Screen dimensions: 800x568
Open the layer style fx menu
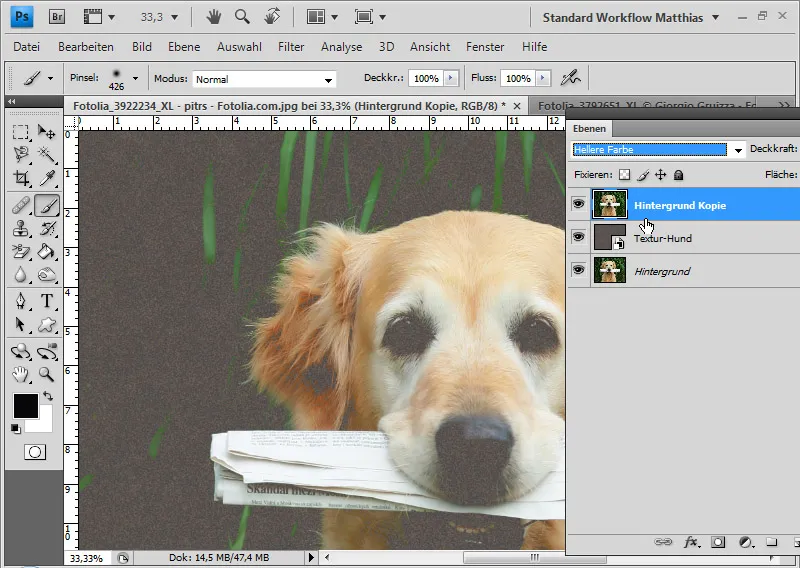pos(691,541)
